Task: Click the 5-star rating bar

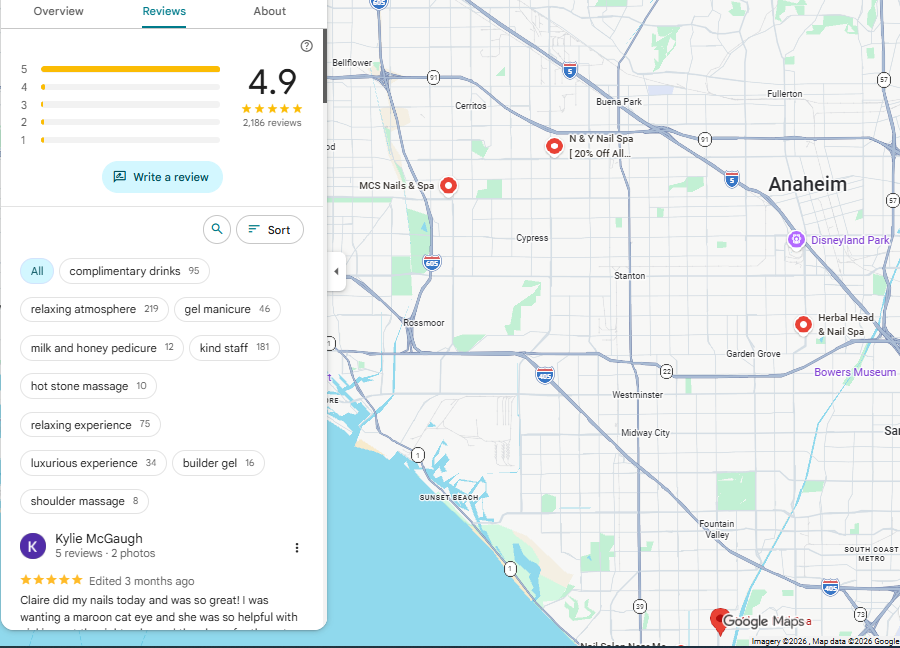Action: click(x=130, y=68)
